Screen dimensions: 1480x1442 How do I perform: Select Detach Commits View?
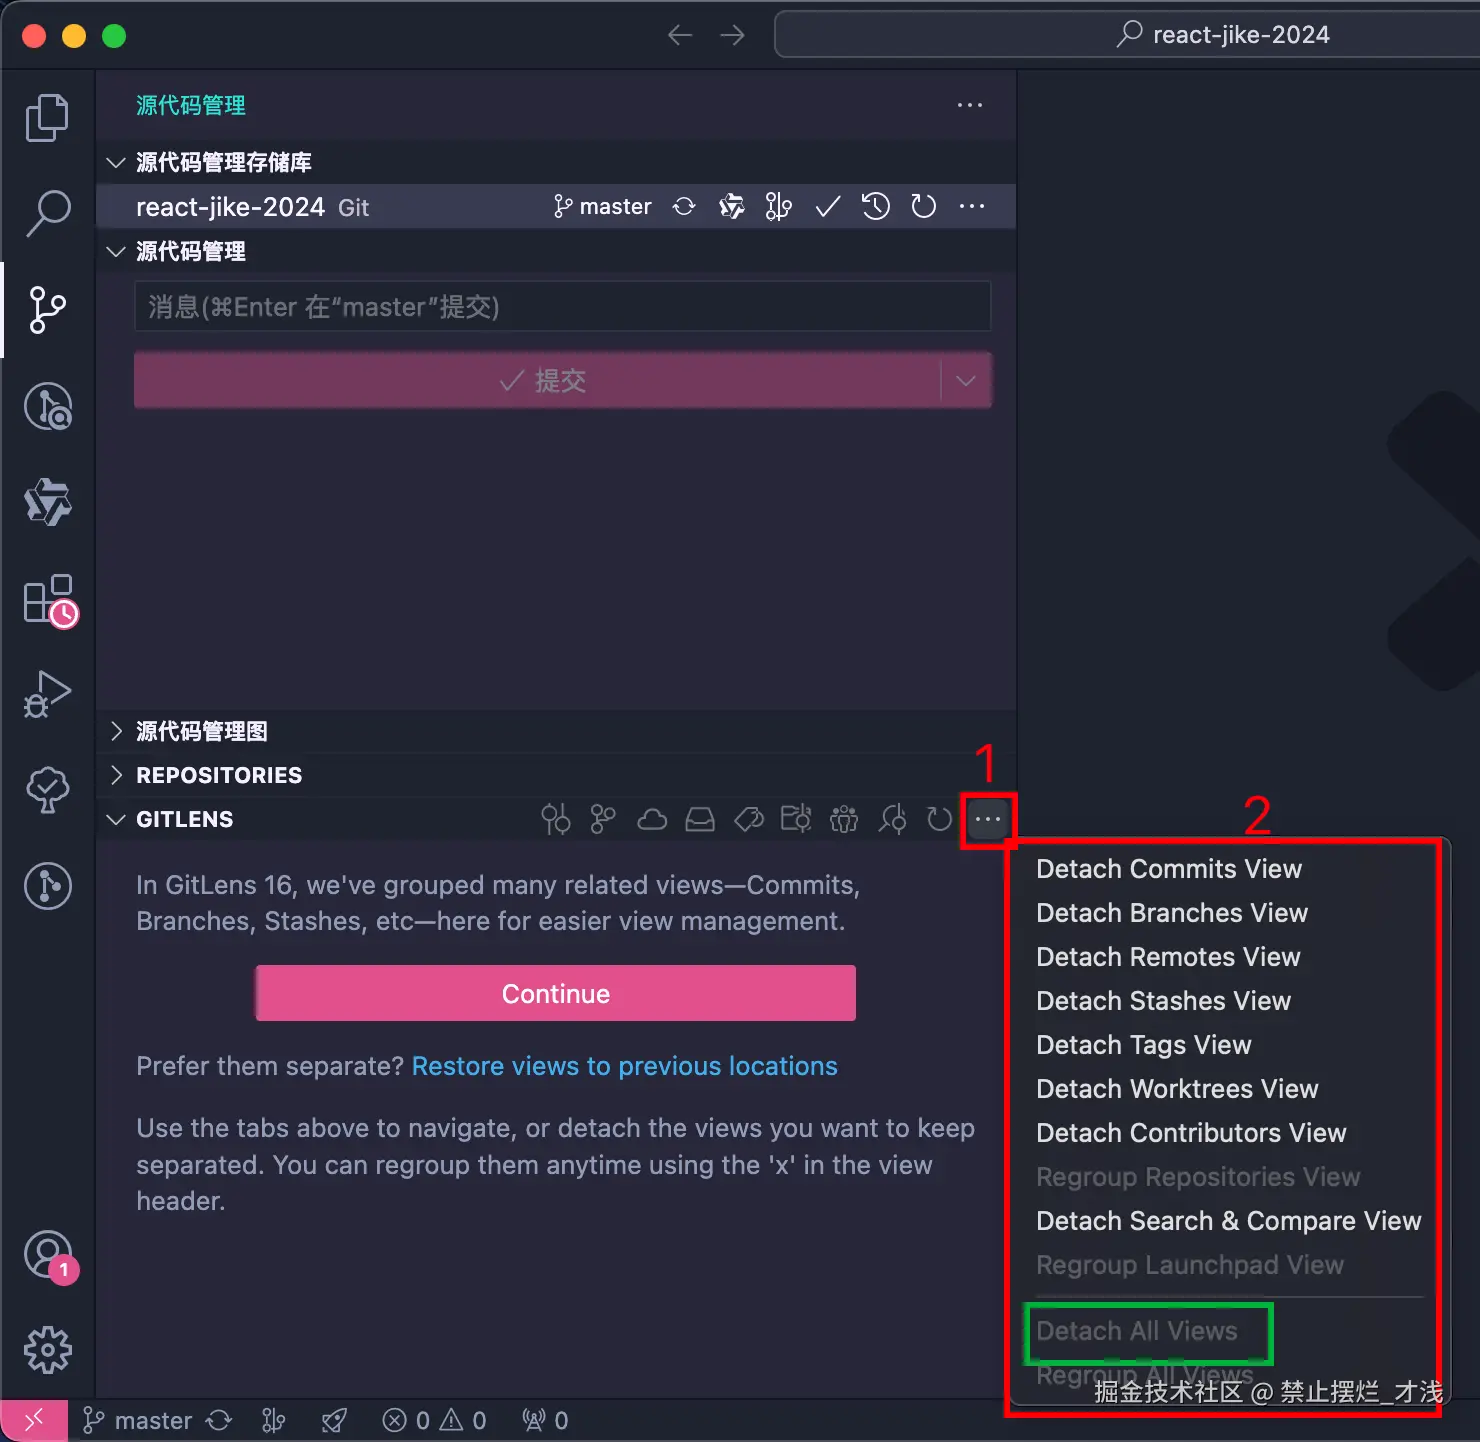tap(1169, 869)
